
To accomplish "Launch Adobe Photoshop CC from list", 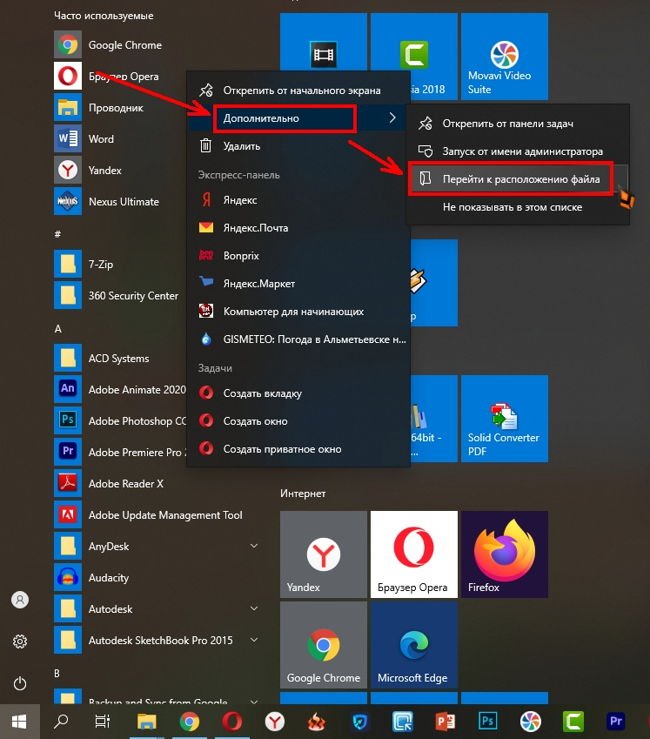I will (x=120, y=420).
